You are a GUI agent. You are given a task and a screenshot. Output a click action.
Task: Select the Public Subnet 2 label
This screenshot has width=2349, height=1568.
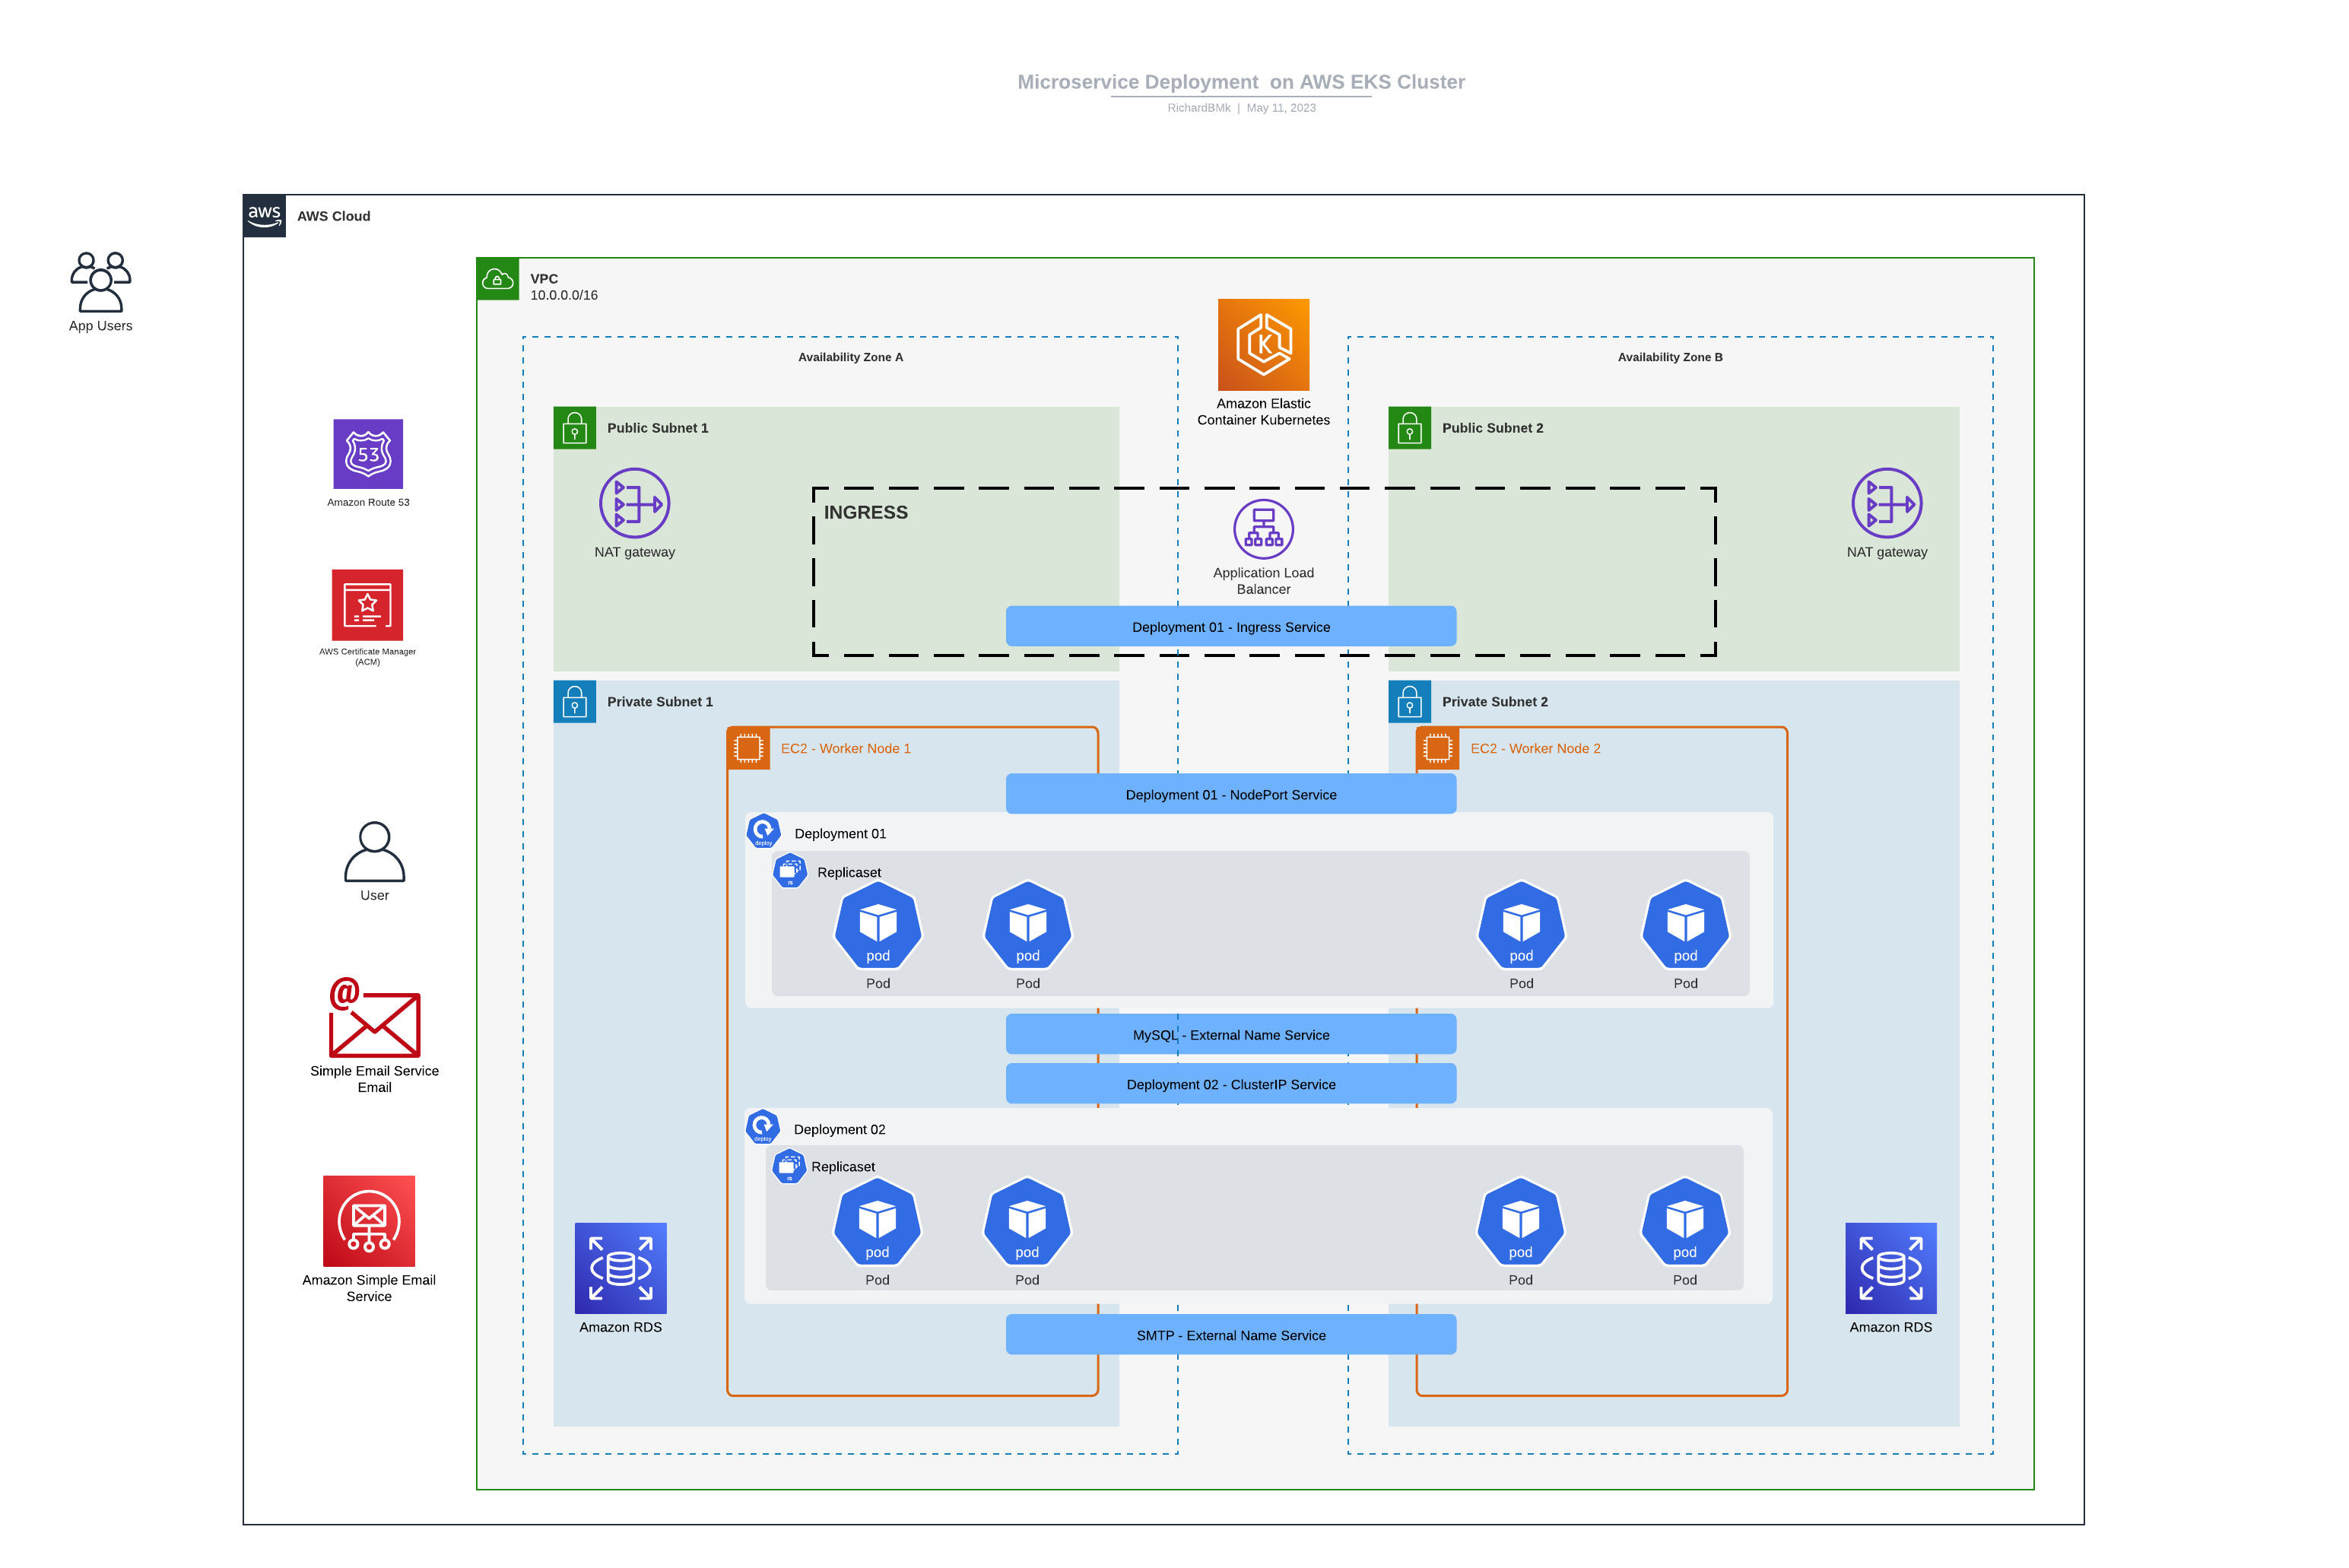click(x=1493, y=428)
